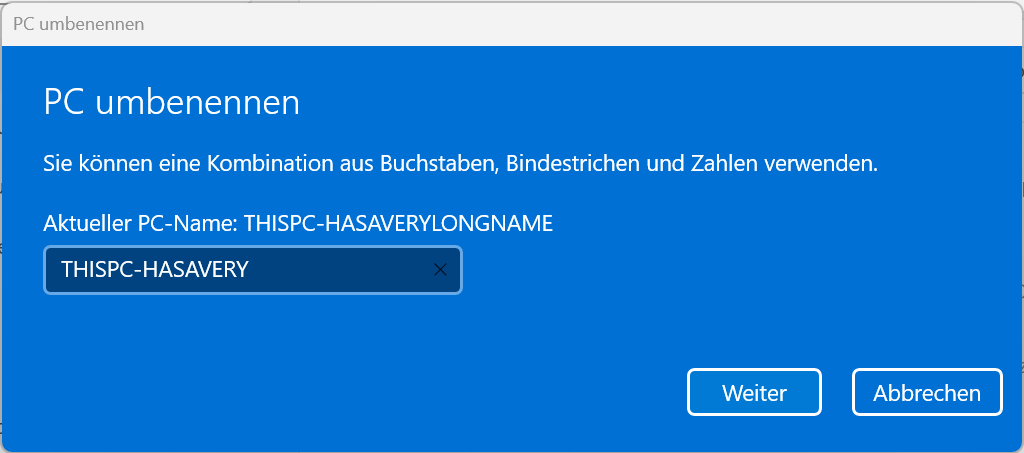This screenshot has height=453, width=1024.
Task: Clear the PC name field with X icon
Action: point(440,270)
